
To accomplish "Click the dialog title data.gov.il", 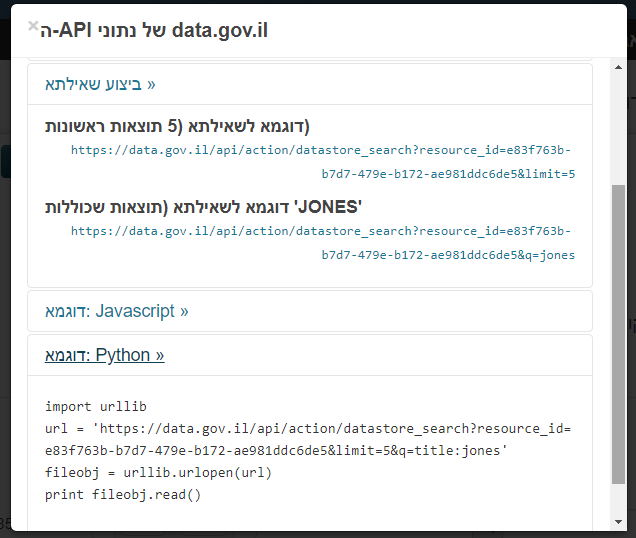I will (x=154, y=30).
